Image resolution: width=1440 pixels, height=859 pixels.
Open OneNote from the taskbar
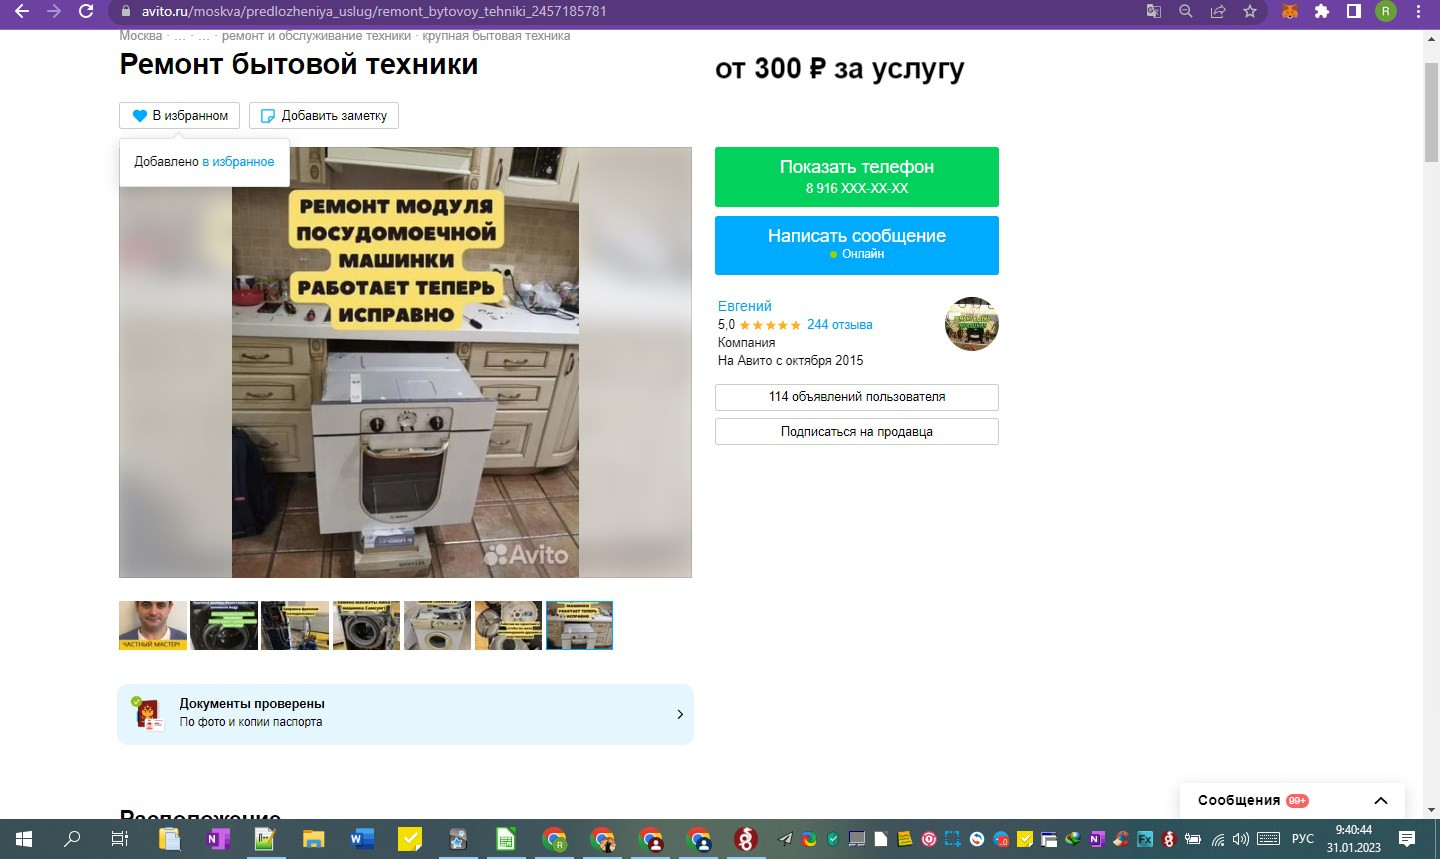[x=217, y=839]
